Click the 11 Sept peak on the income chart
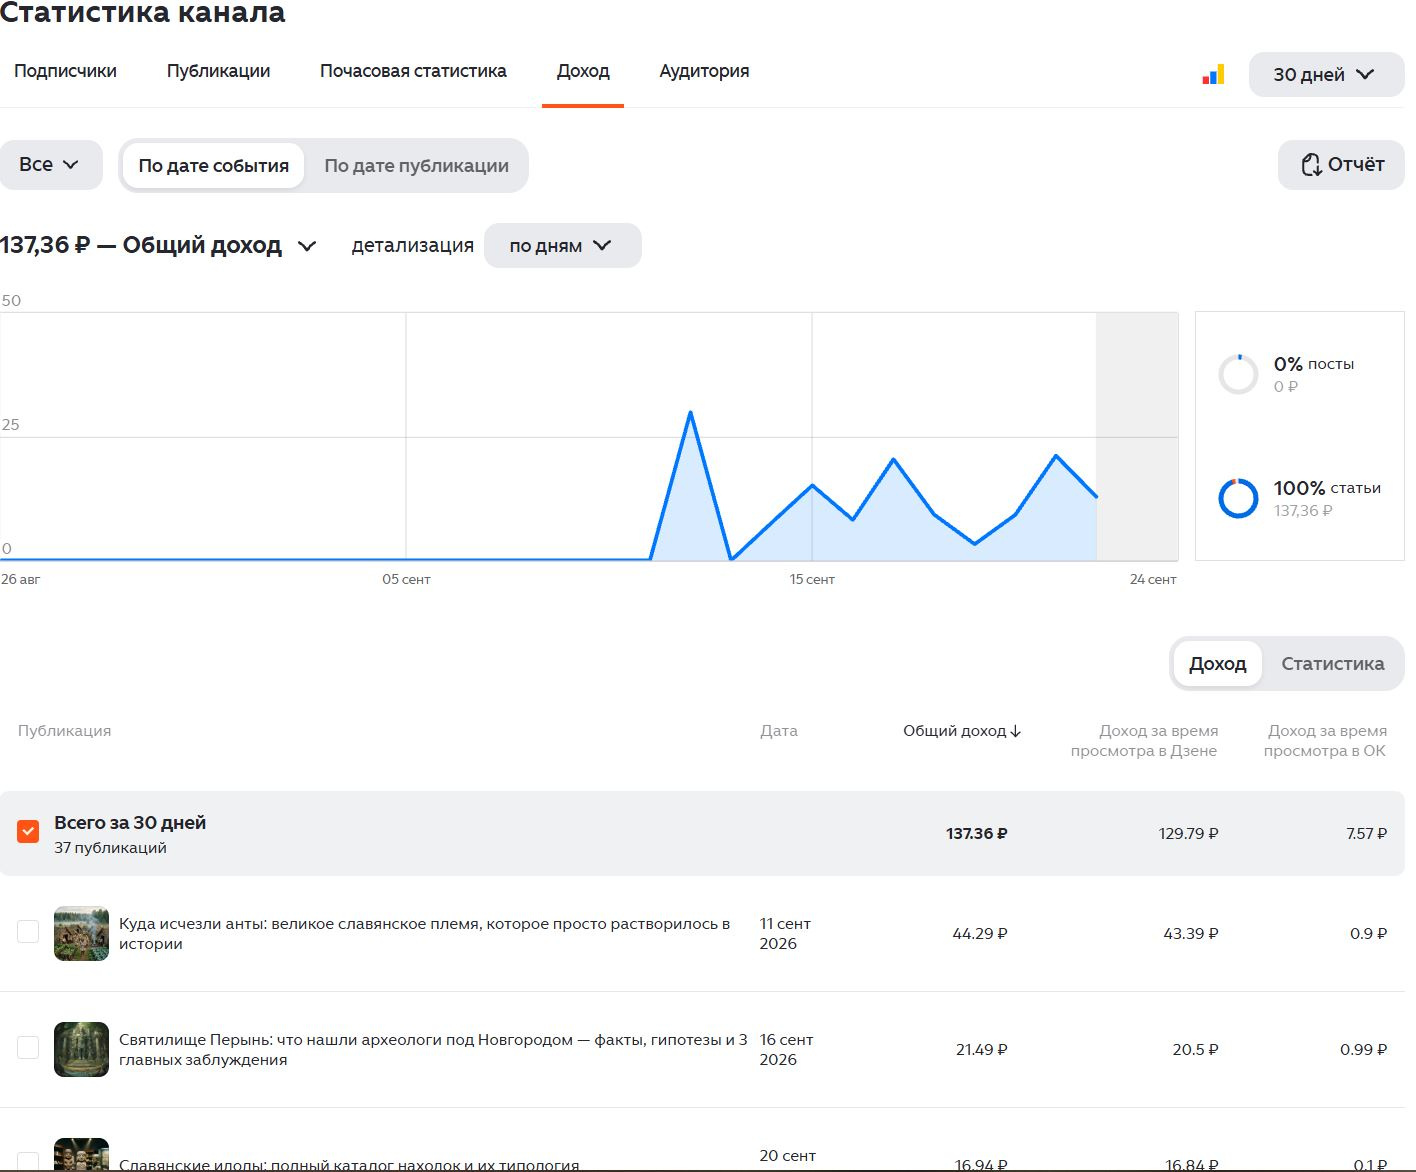 click(x=690, y=413)
